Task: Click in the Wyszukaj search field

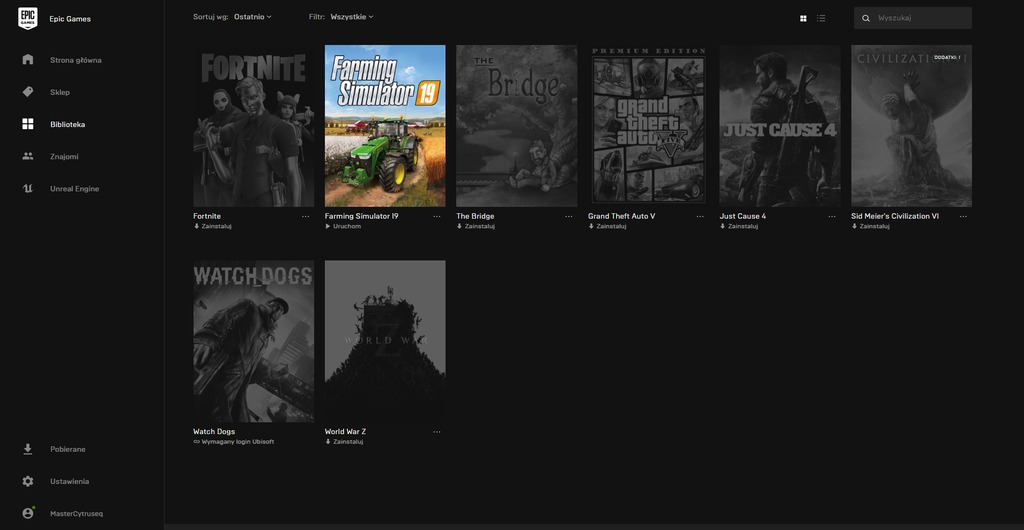Action: (913, 18)
